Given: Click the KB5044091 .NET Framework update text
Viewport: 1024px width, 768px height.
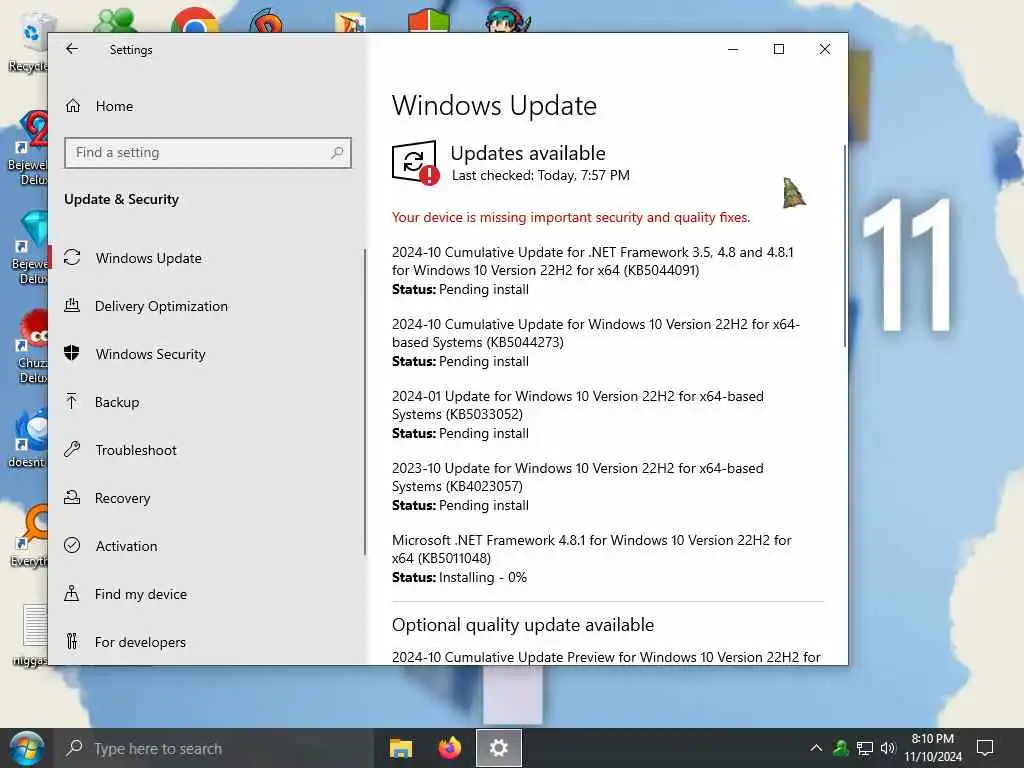Looking at the screenshot, I should pyautogui.click(x=592, y=261).
